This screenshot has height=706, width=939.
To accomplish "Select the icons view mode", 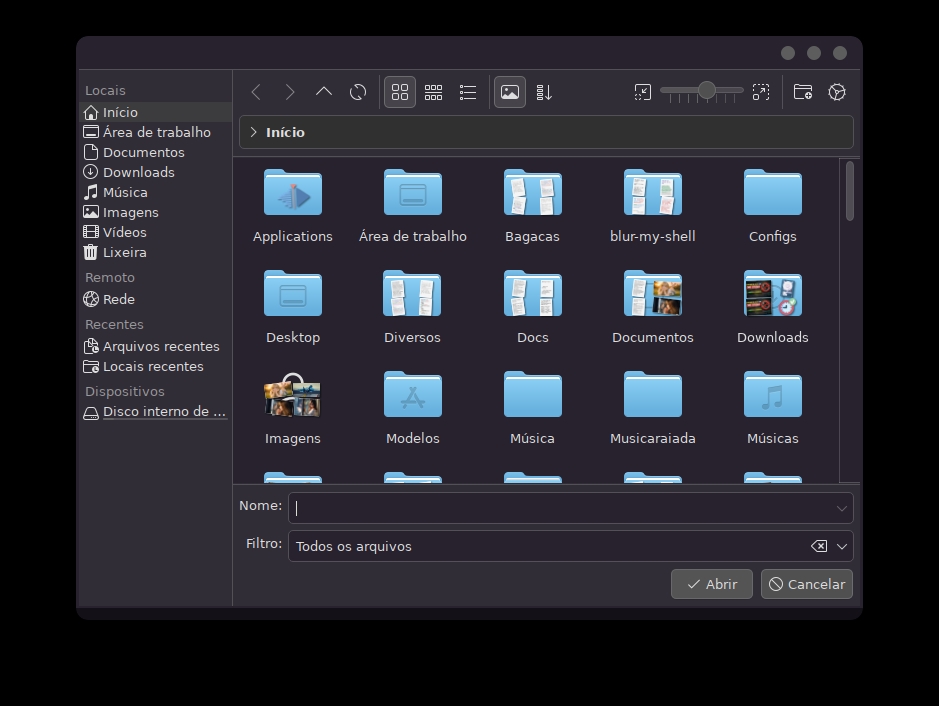I will point(400,92).
